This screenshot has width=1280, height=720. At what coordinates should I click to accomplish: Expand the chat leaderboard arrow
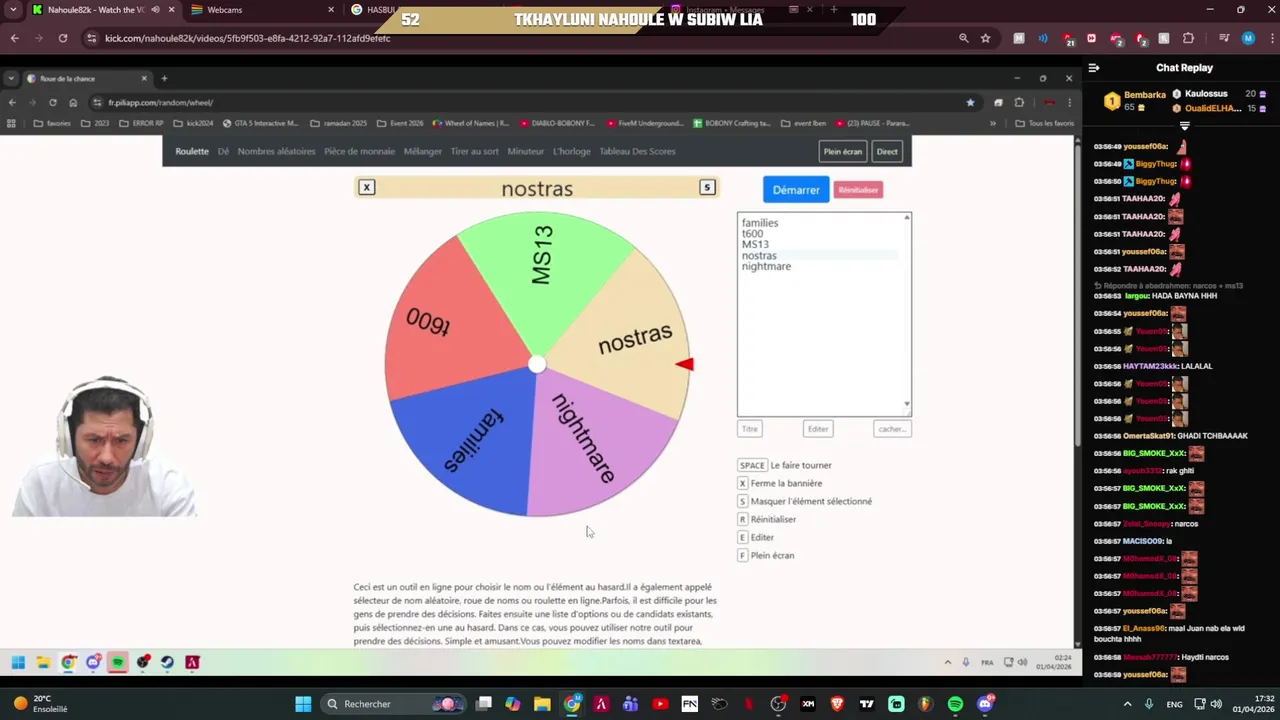pos(1185,126)
